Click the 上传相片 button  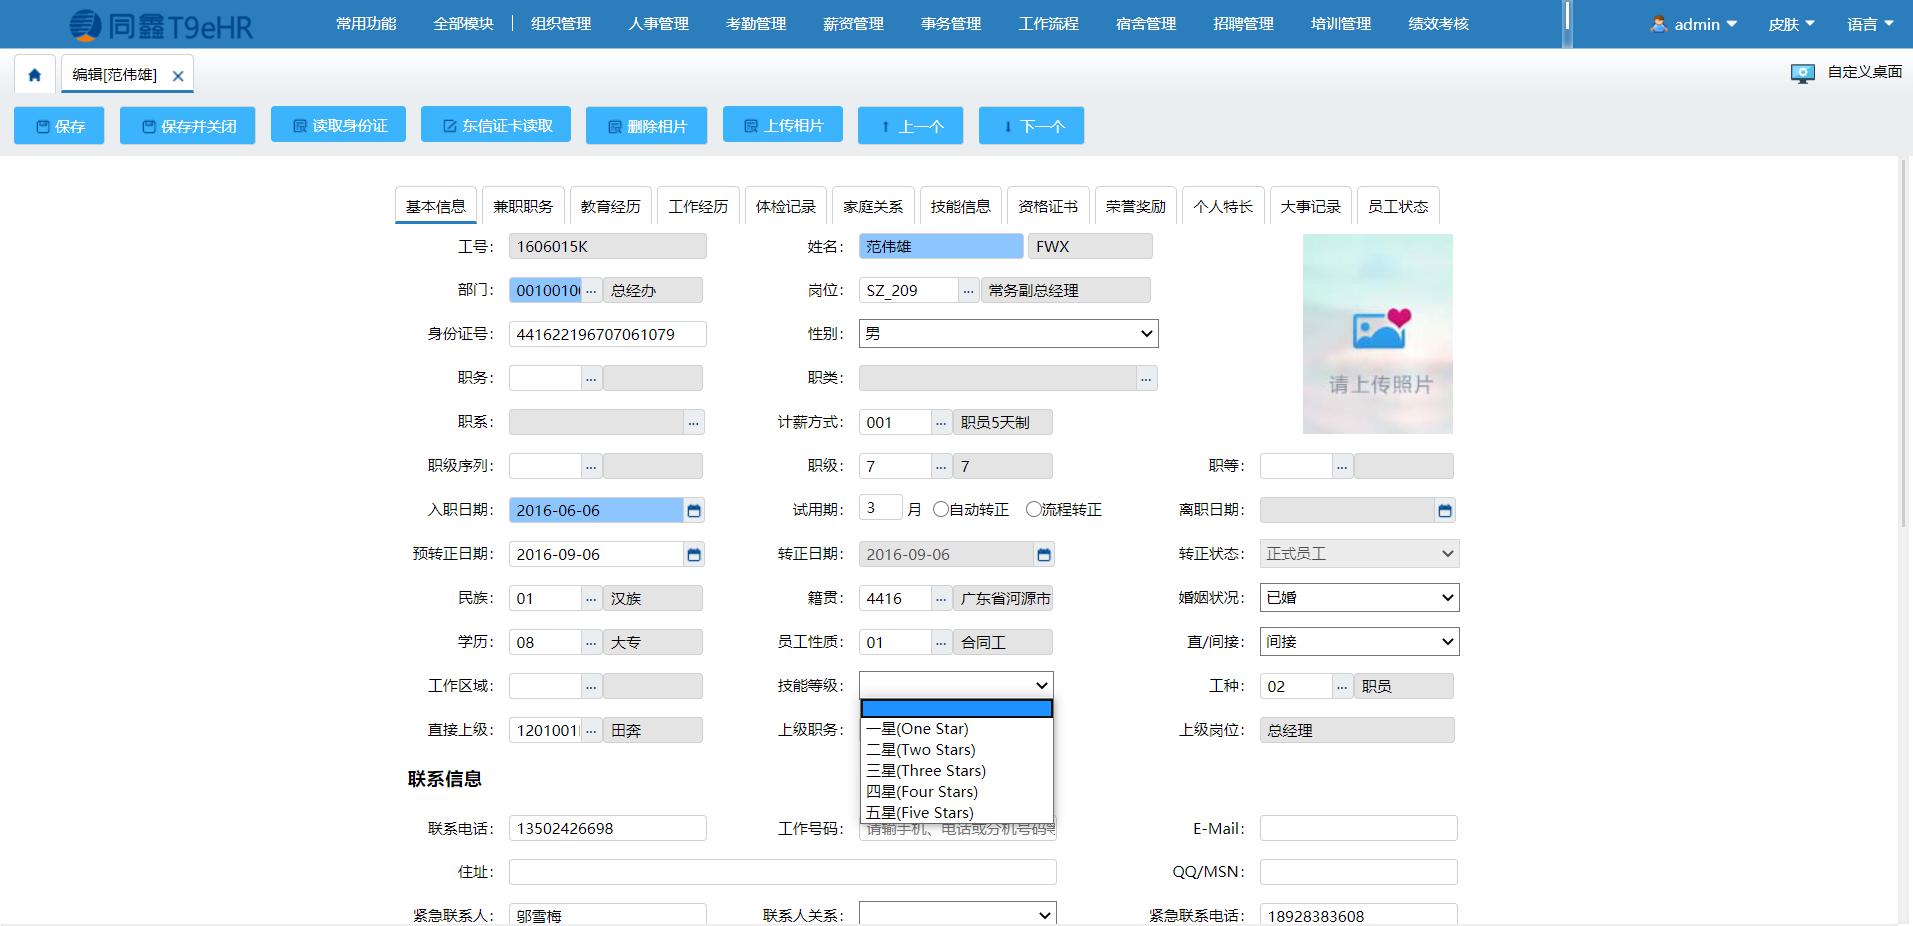[782, 125]
